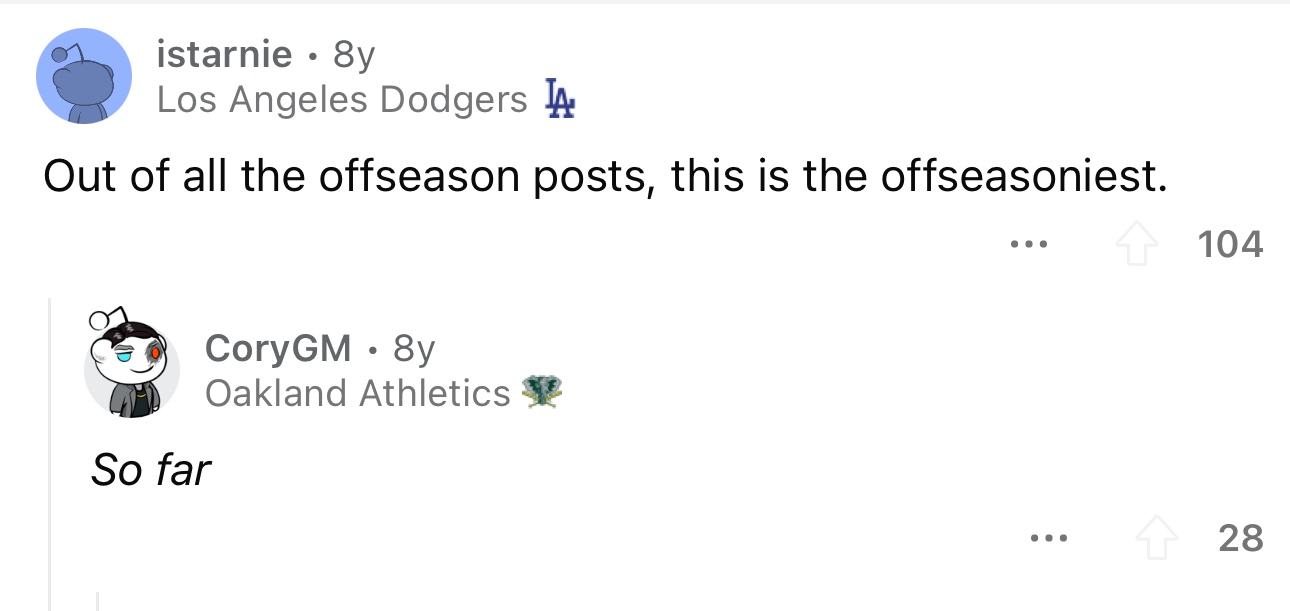Click the Los Angeles Dodgers logo icon
Viewport: 1290px width, 611px height.
[560, 99]
